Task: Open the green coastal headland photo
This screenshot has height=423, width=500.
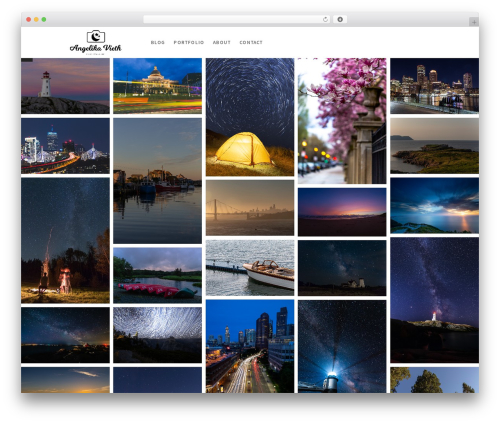Action: (435, 146)
